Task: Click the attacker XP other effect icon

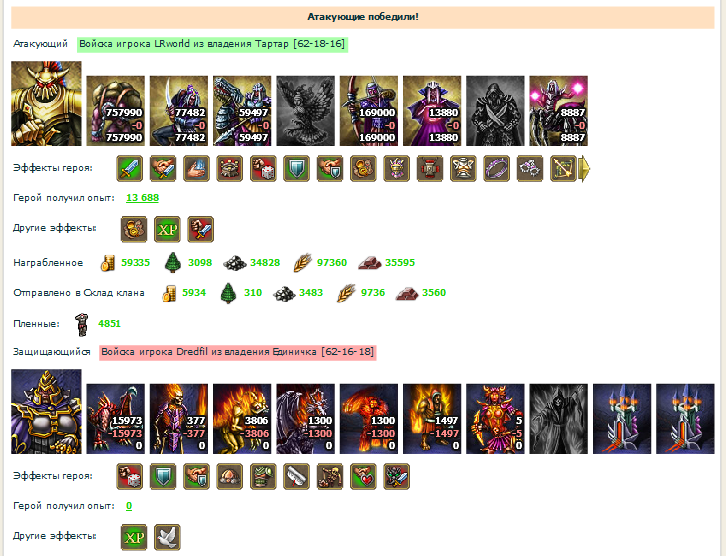Action: click(167, 229)
